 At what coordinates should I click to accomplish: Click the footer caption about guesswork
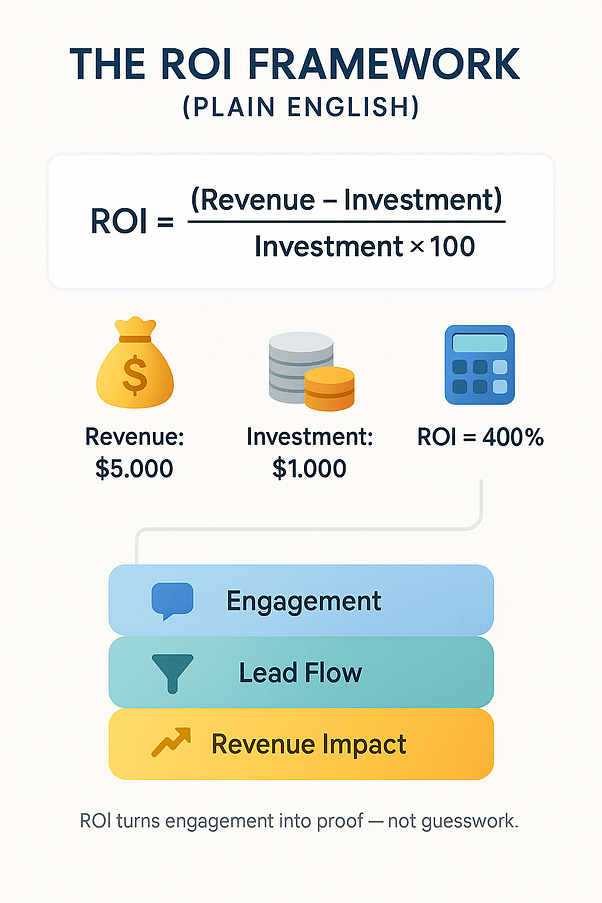pos(300,823)
